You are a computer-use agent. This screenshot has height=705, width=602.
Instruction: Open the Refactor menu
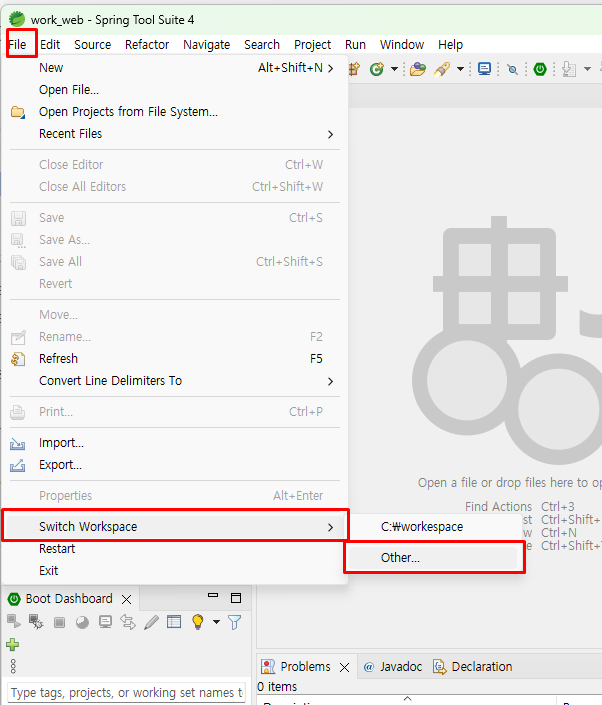pyautogui.click(x=147, y=45)
